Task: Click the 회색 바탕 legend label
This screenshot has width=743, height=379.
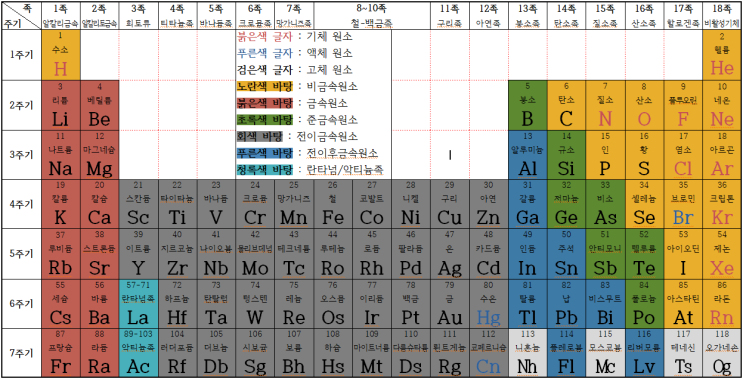Action: (260, 136)
